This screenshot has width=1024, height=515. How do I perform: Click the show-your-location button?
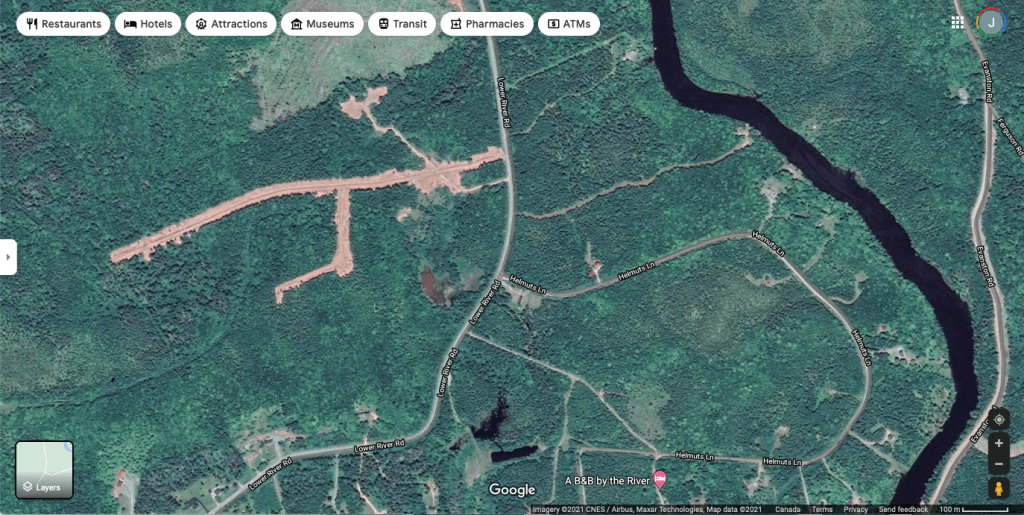998,420
